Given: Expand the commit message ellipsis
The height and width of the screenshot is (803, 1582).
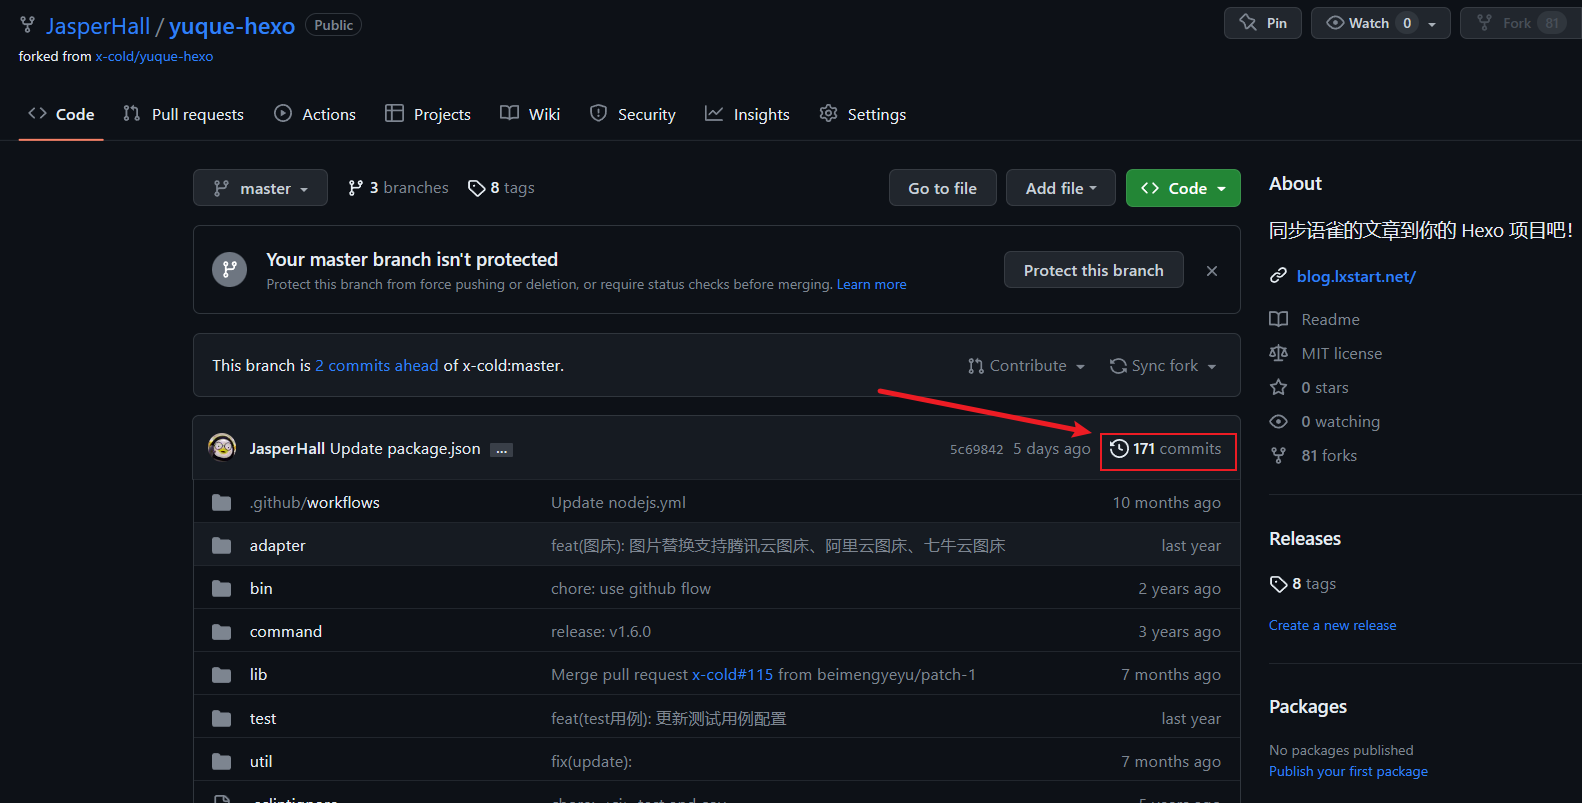Looking at the screenshot, I should point(502,450).
